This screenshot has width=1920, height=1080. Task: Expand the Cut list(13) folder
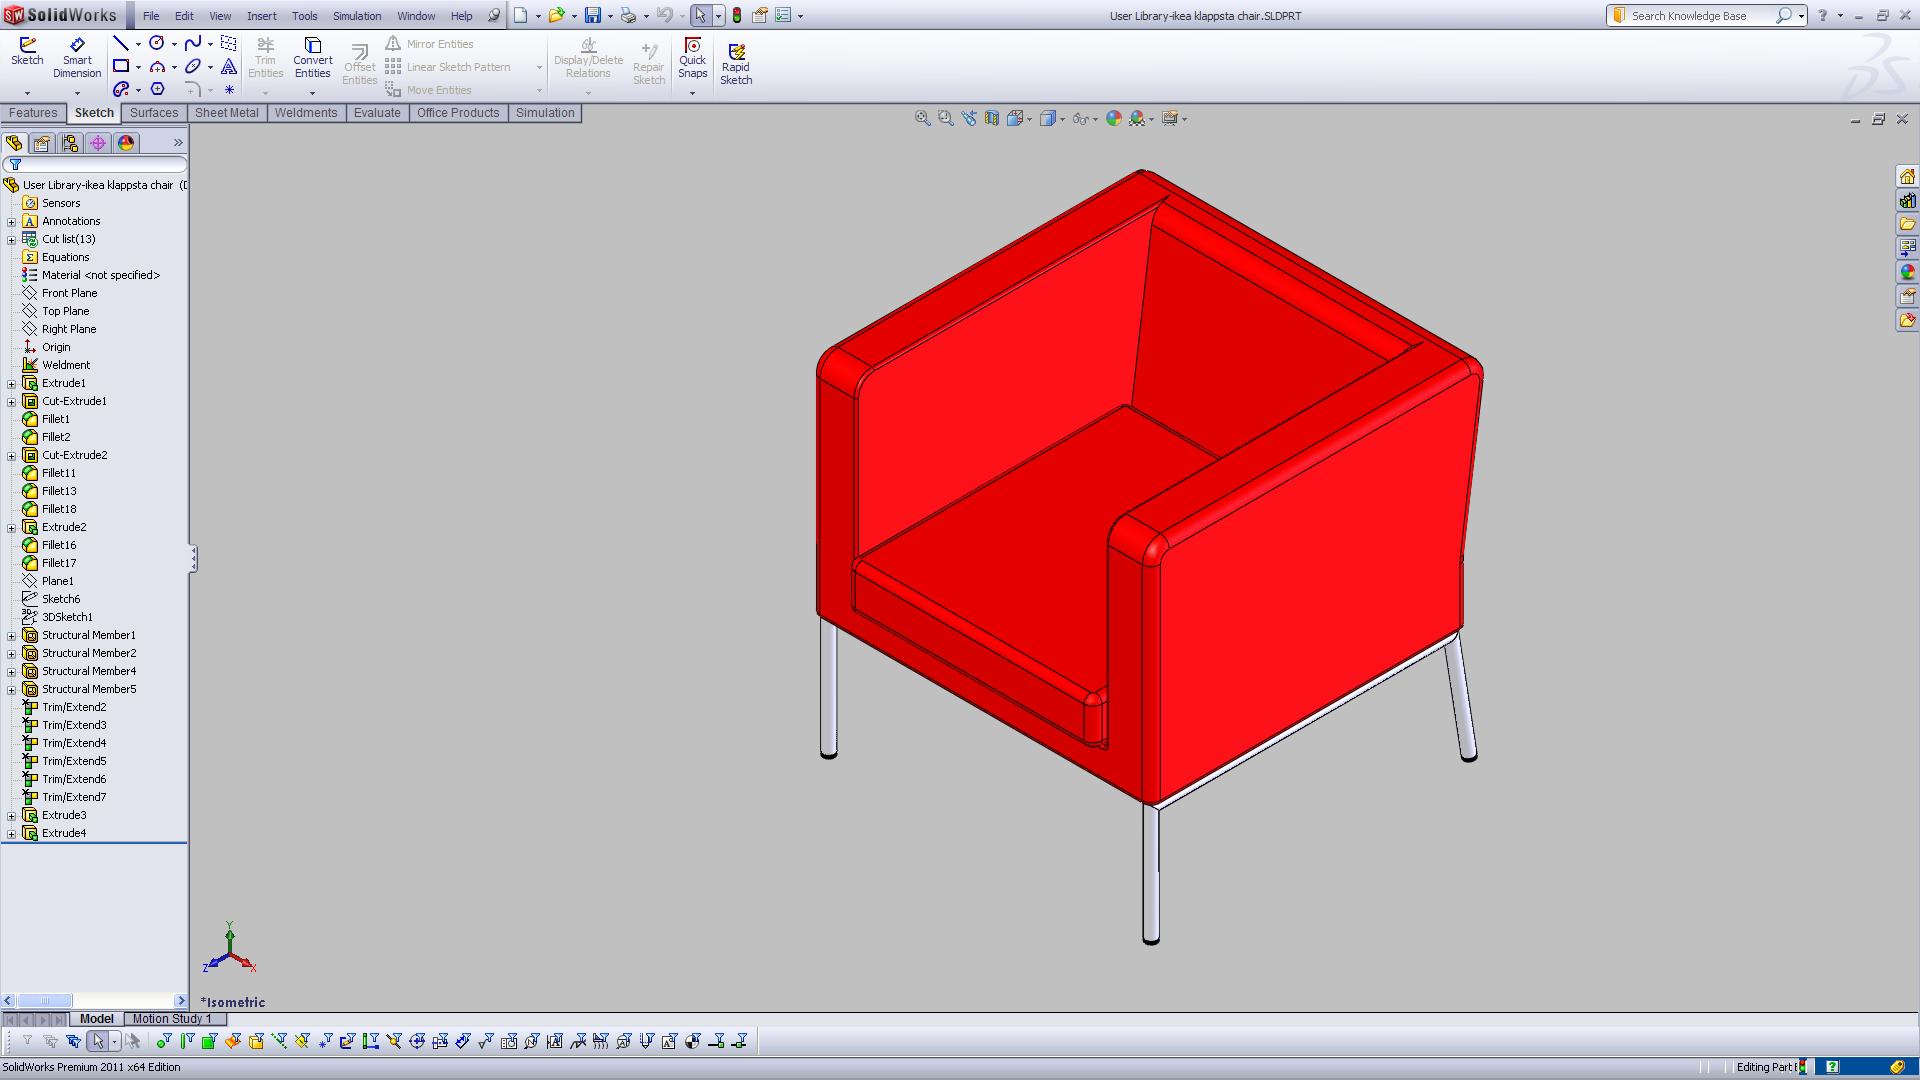(x=11, y=239)
